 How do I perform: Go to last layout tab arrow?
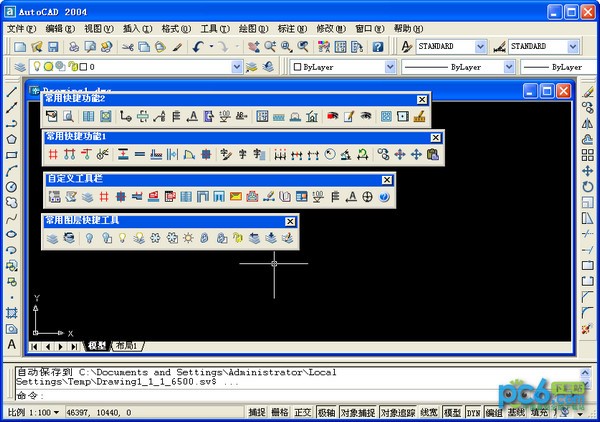[74, 347]
